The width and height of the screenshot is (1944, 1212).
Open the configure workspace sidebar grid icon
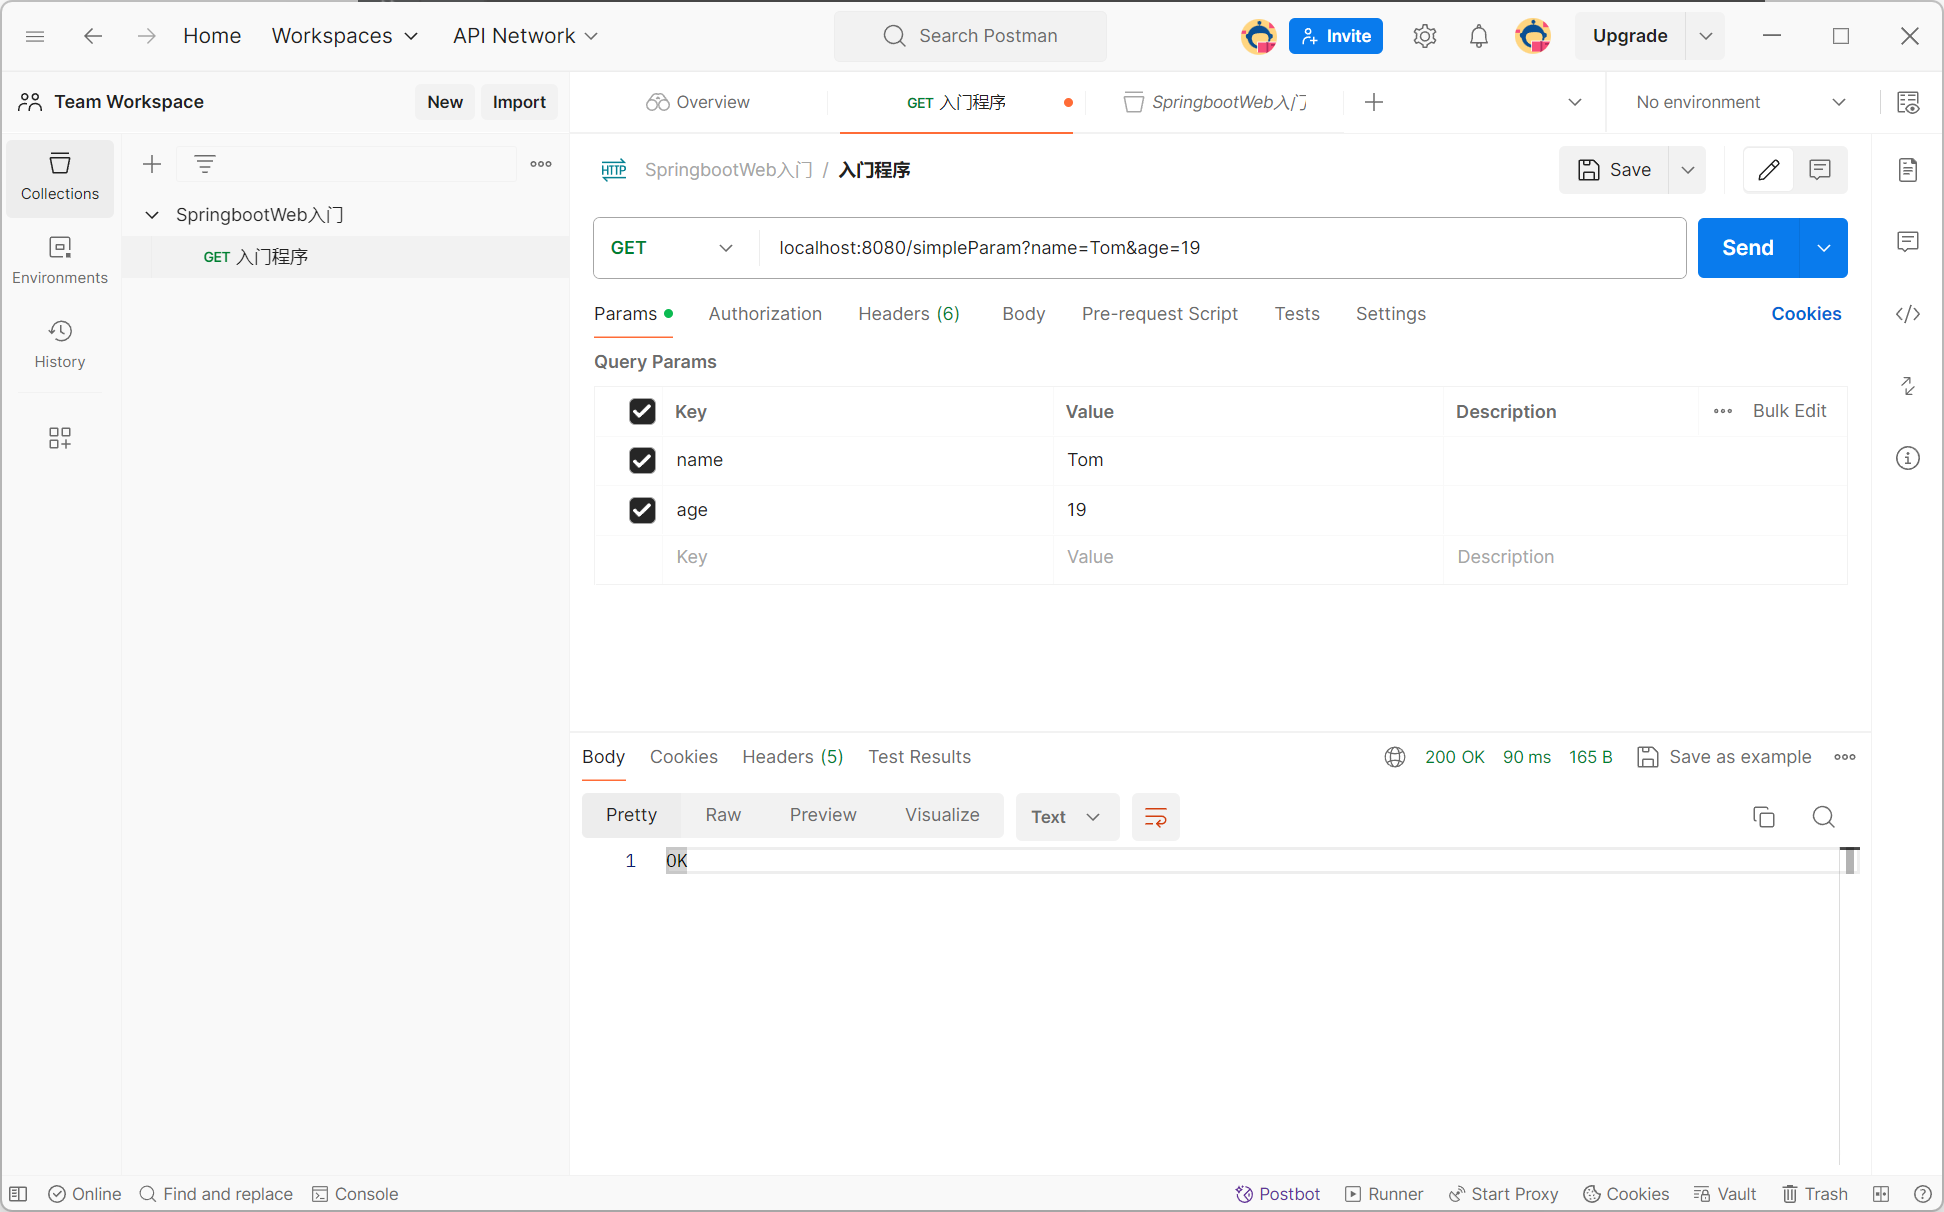pyautogui.click(x=60, y=438)
